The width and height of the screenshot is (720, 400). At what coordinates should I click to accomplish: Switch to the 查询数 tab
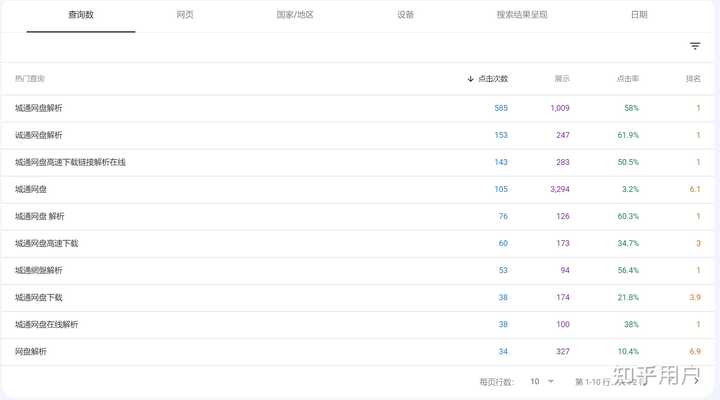81,15
